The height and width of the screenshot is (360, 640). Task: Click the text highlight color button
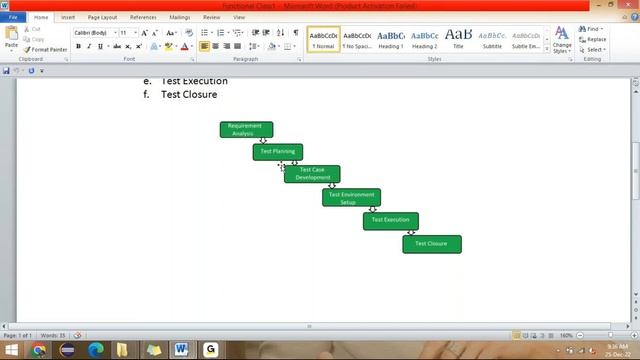point(168,47)
